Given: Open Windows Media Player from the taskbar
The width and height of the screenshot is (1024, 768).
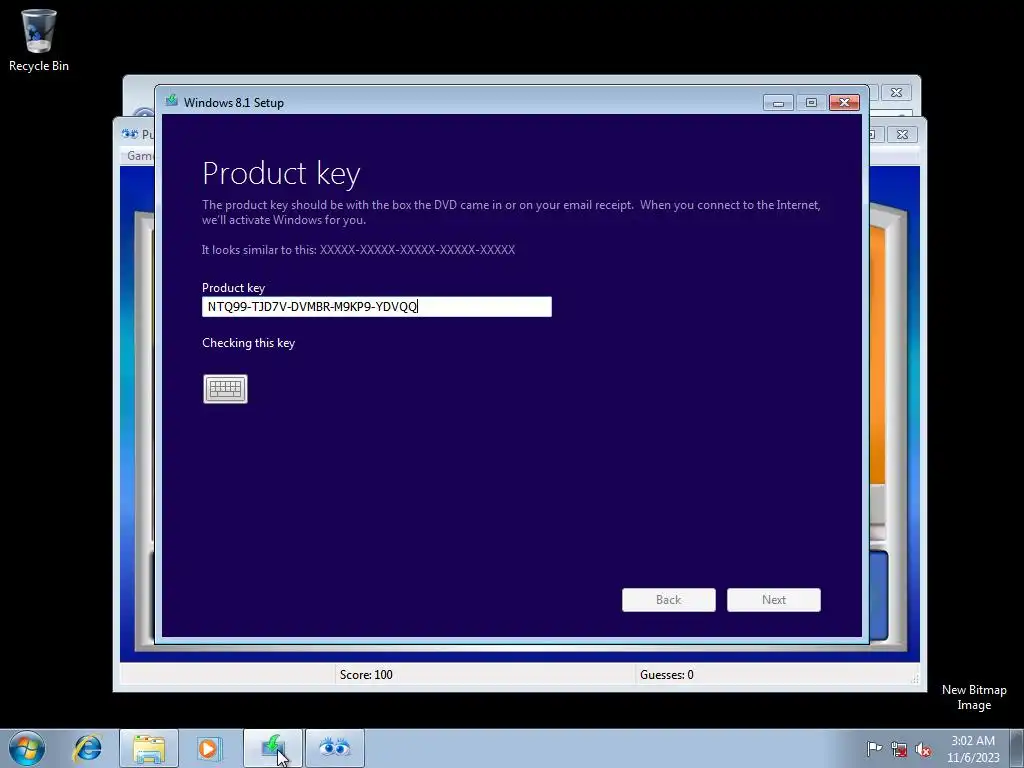Looking at the screenshot, I should point(210,748).
